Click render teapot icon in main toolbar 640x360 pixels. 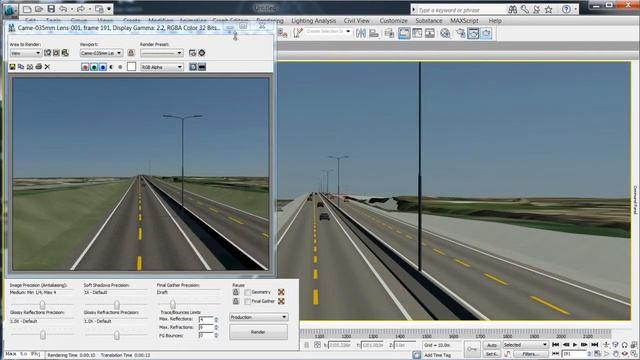coord(487,33)
